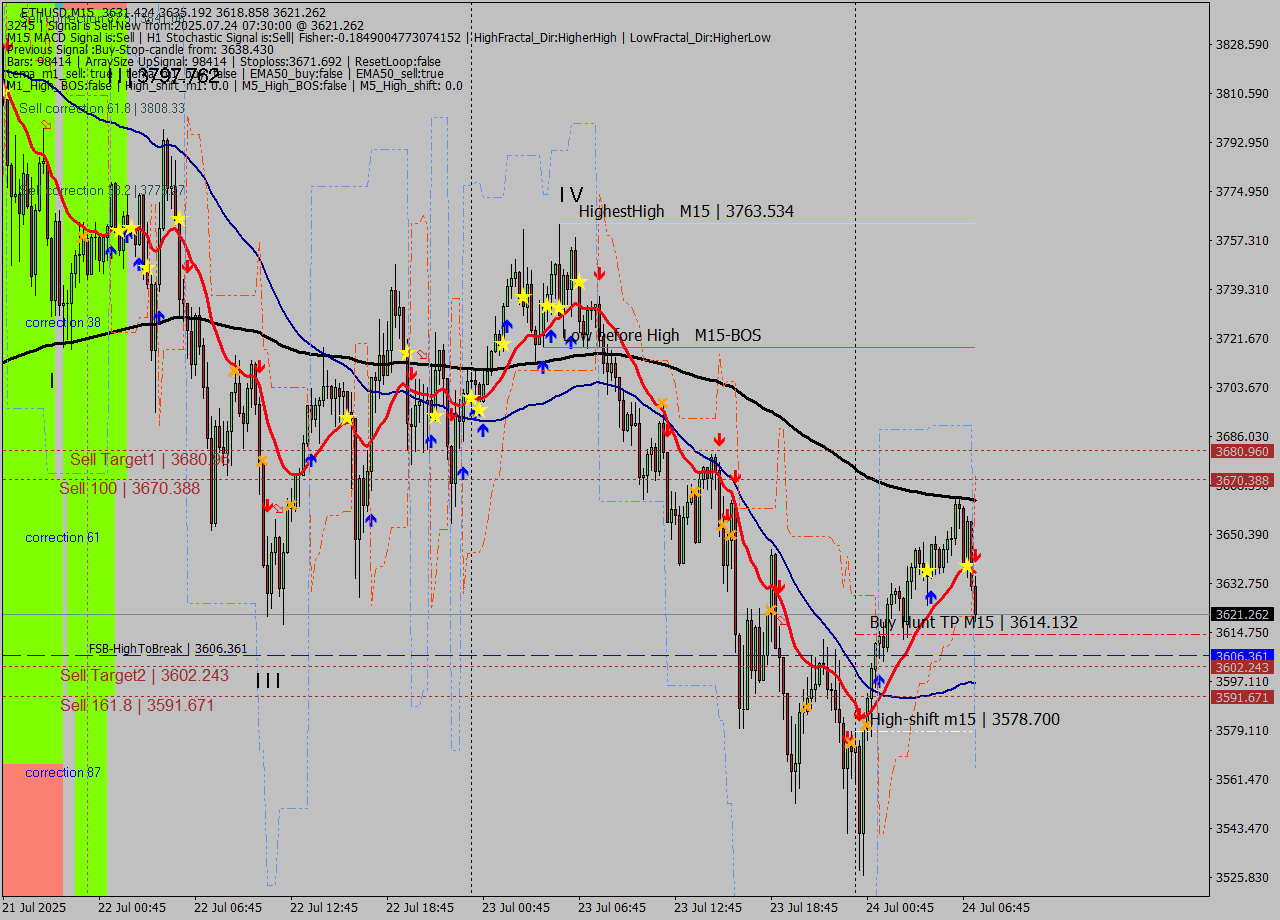Select the High-shift m15 label
This screenshot has height=920, width=1280.
(964, 719)
